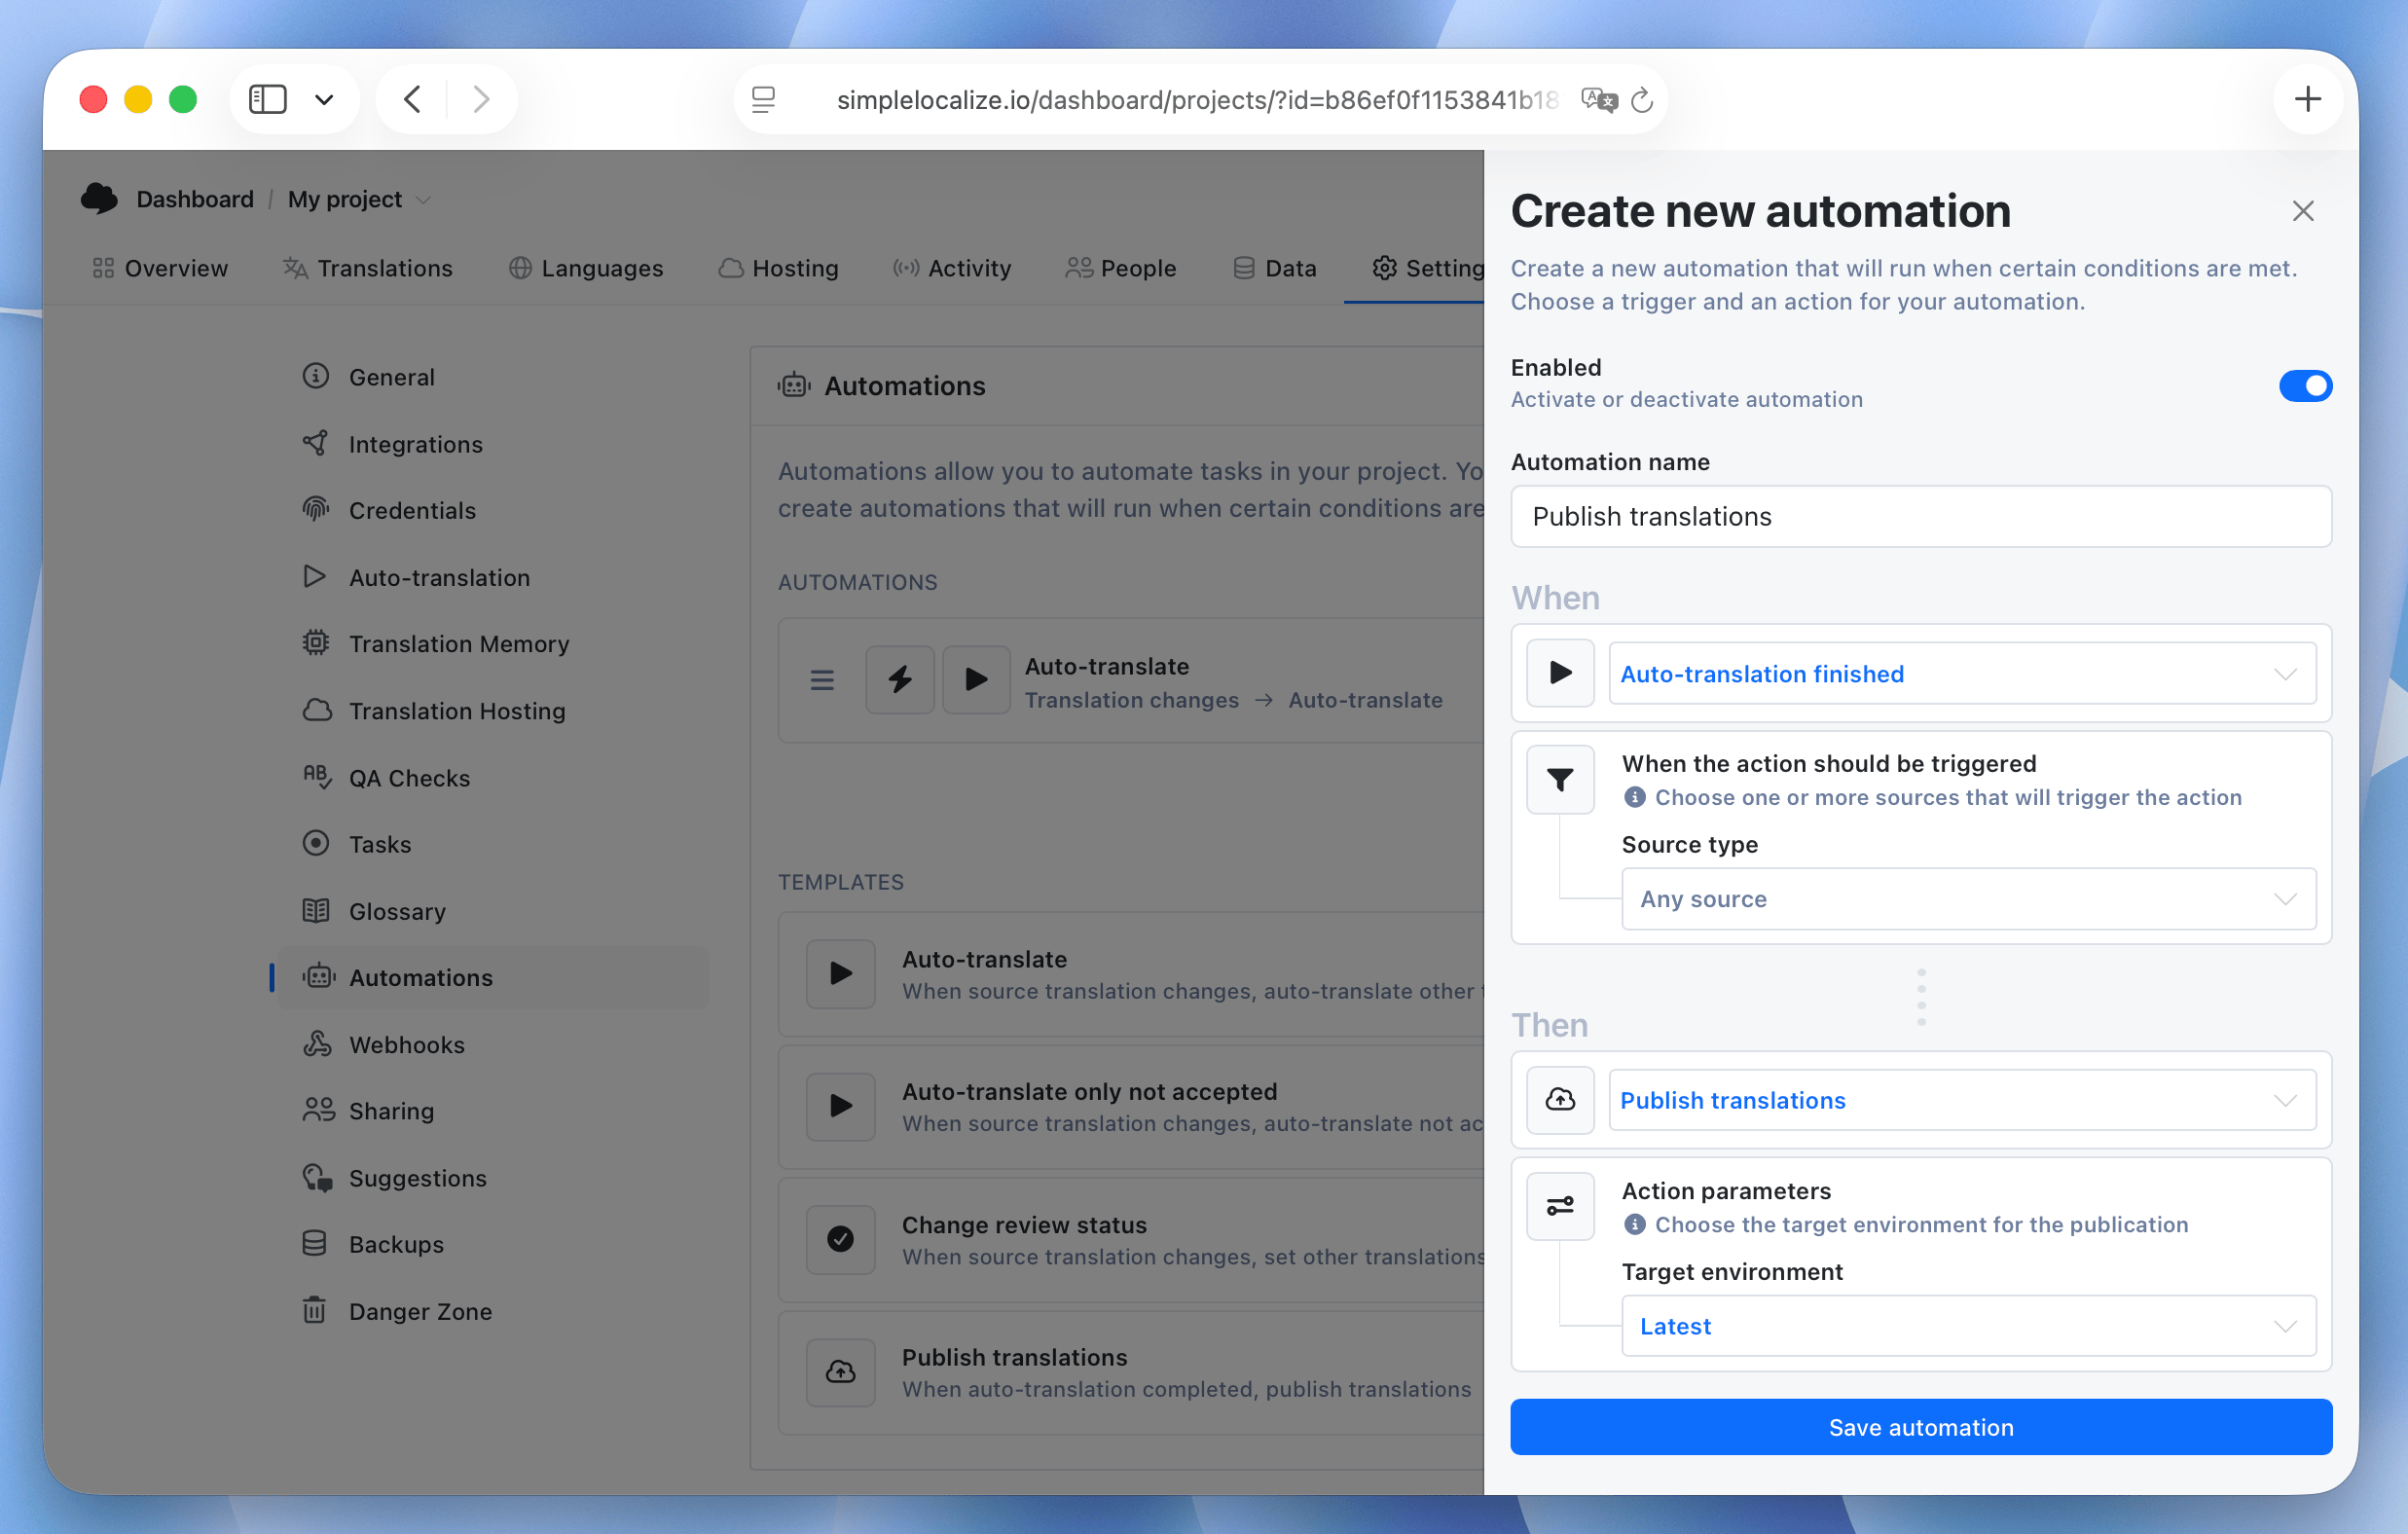Image resolution: width=2408 pixels, height=1534 pixels.
Task: Click the Action parameters sliders icon
Action: pos(1560,1207)
